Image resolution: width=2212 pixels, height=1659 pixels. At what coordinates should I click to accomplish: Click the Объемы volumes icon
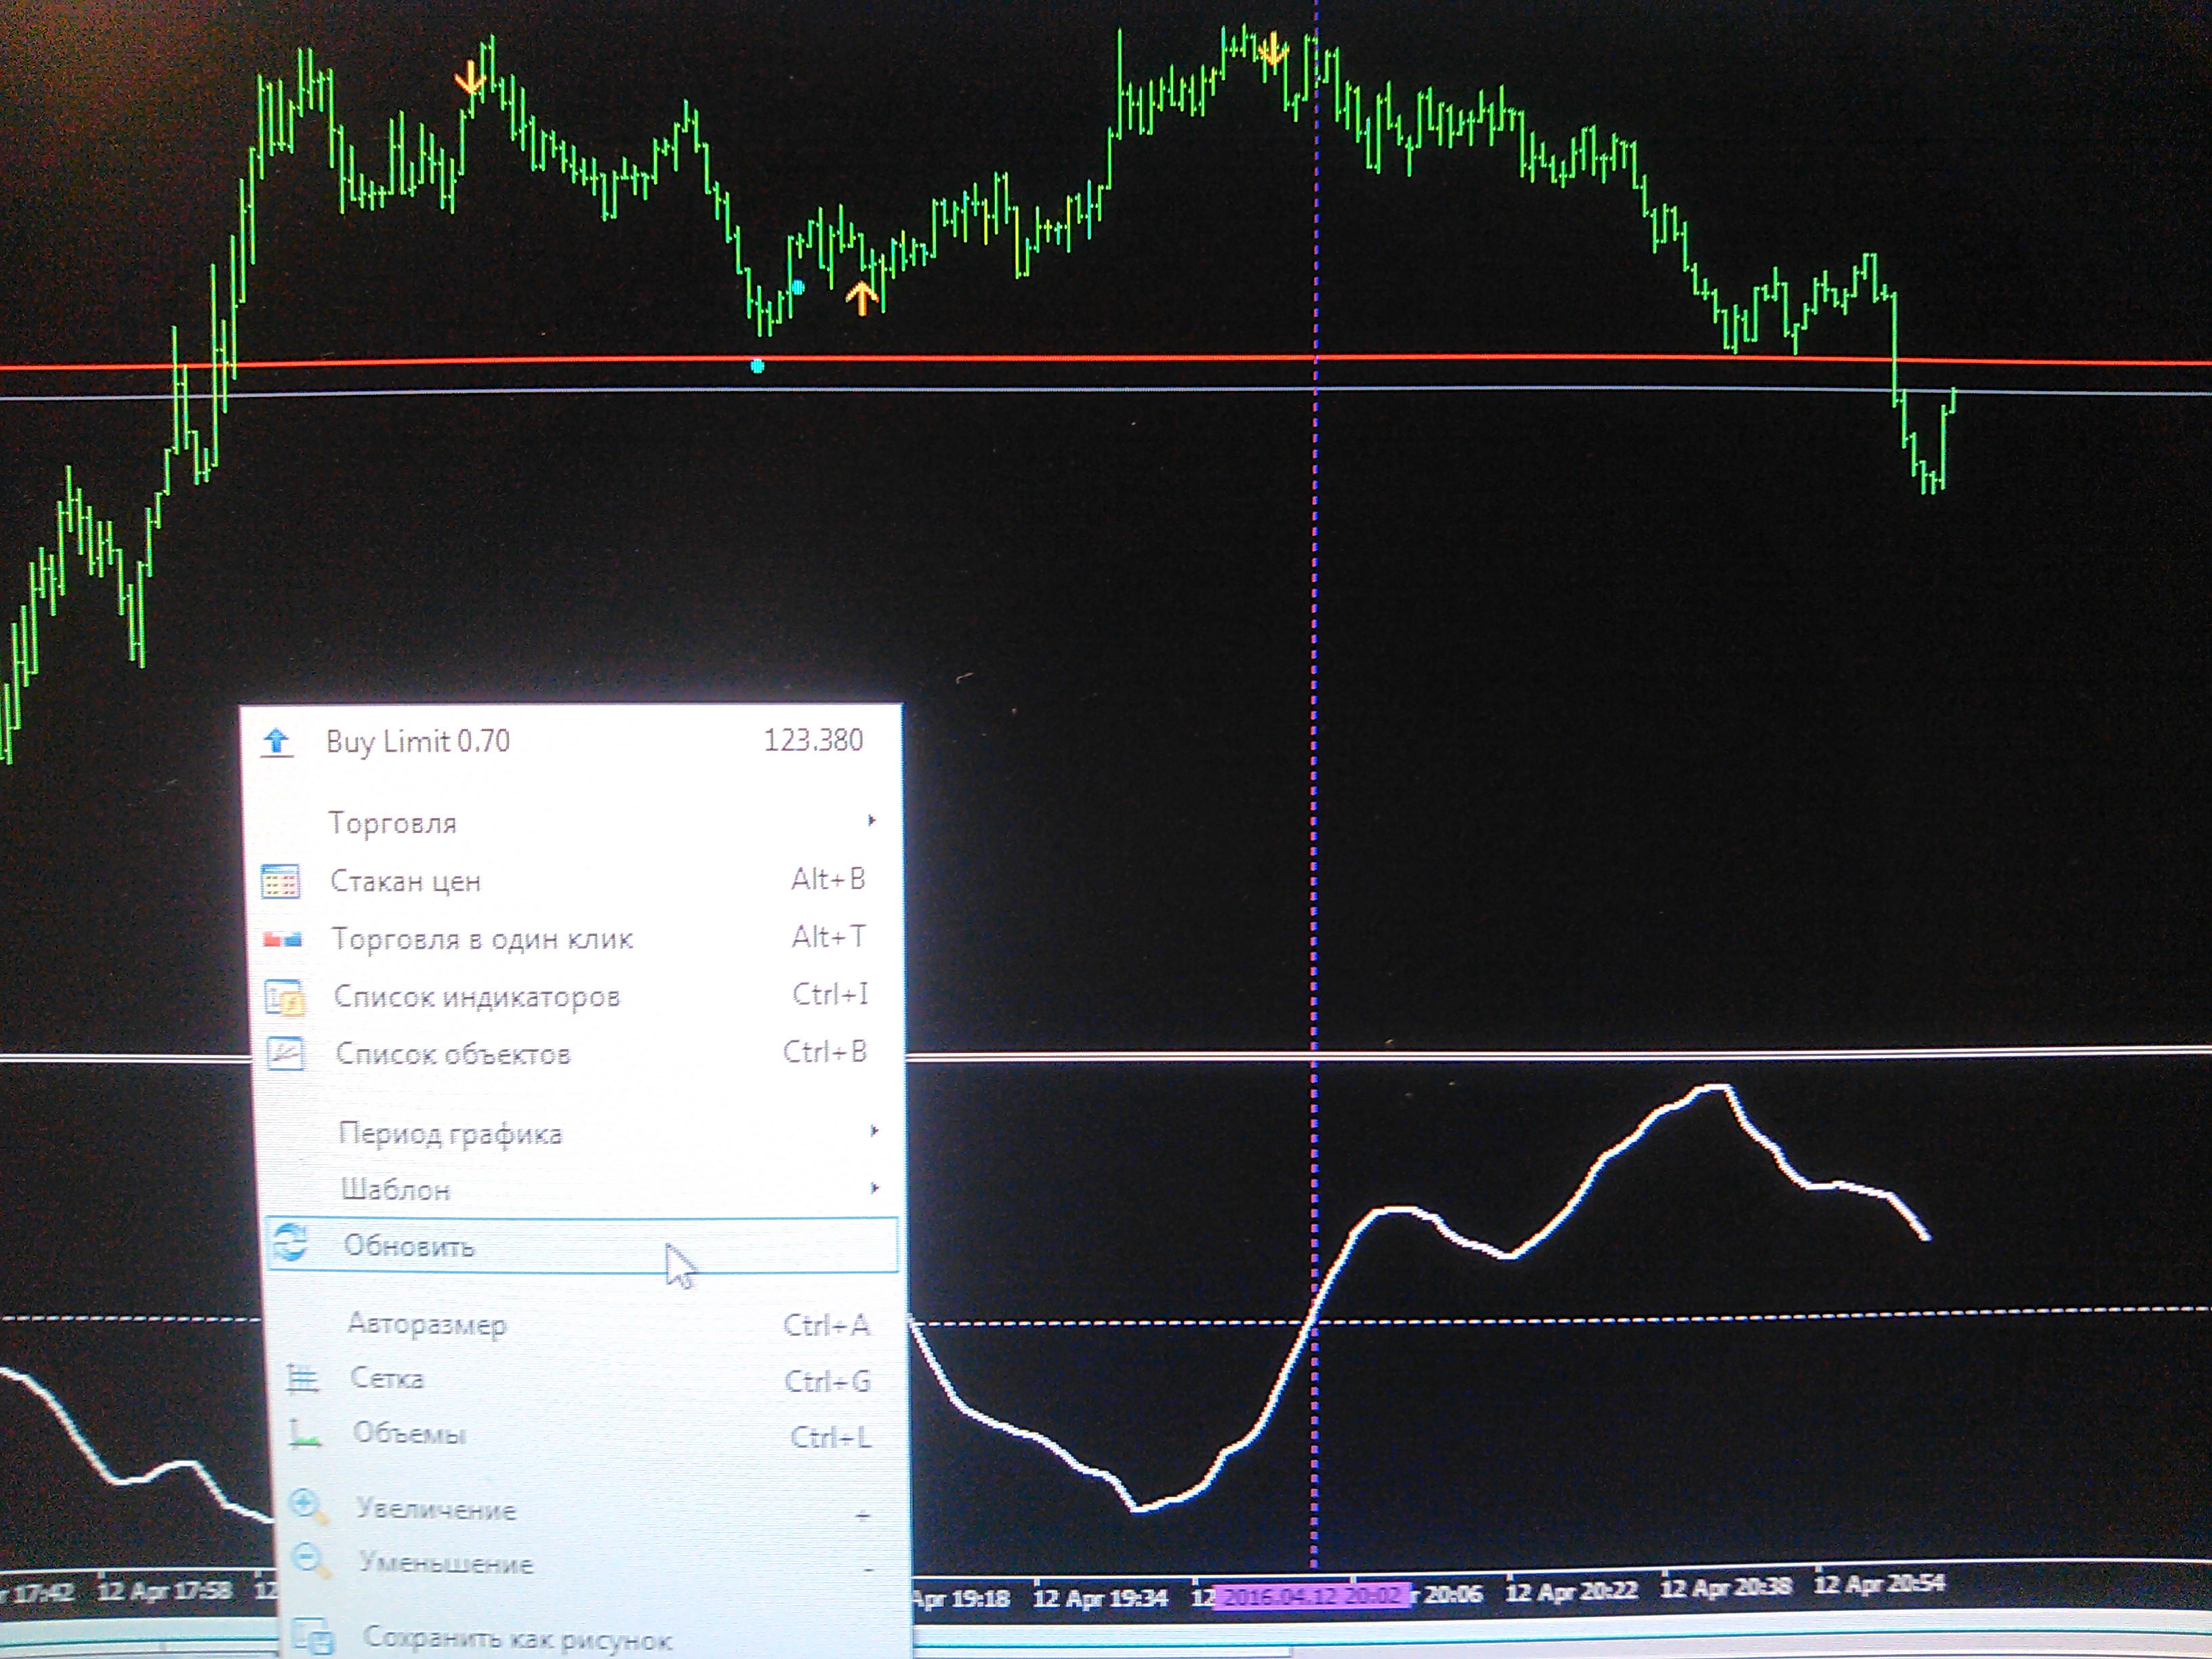[x=305, y=1435]
